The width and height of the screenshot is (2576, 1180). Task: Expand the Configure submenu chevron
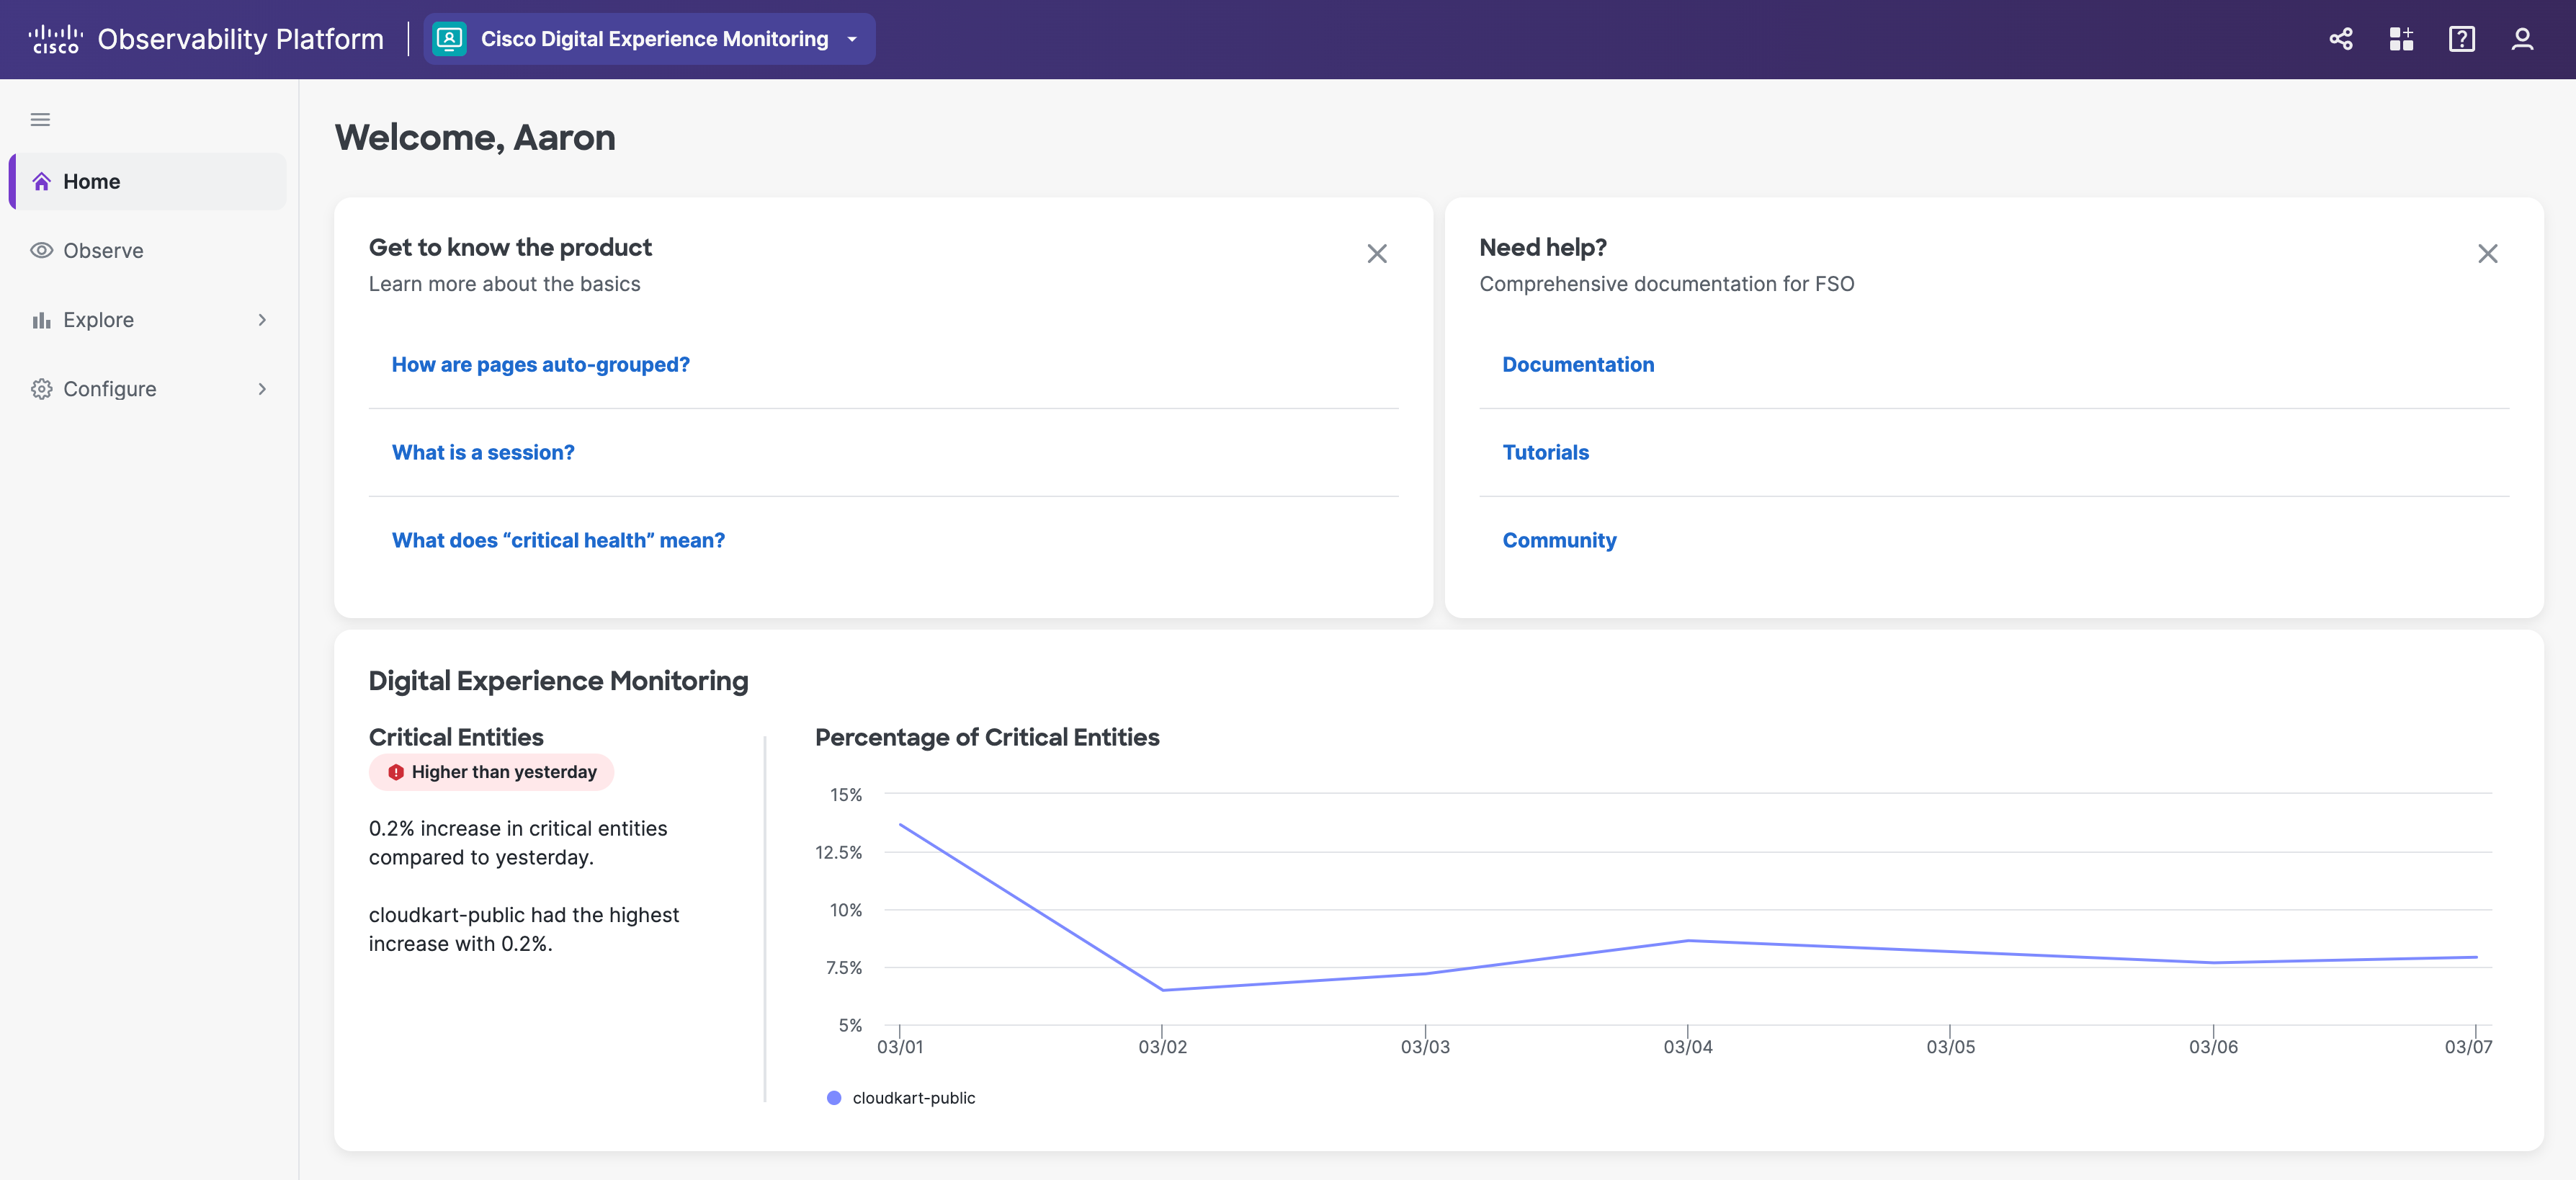pyautogui.click(x=262, y=389)
